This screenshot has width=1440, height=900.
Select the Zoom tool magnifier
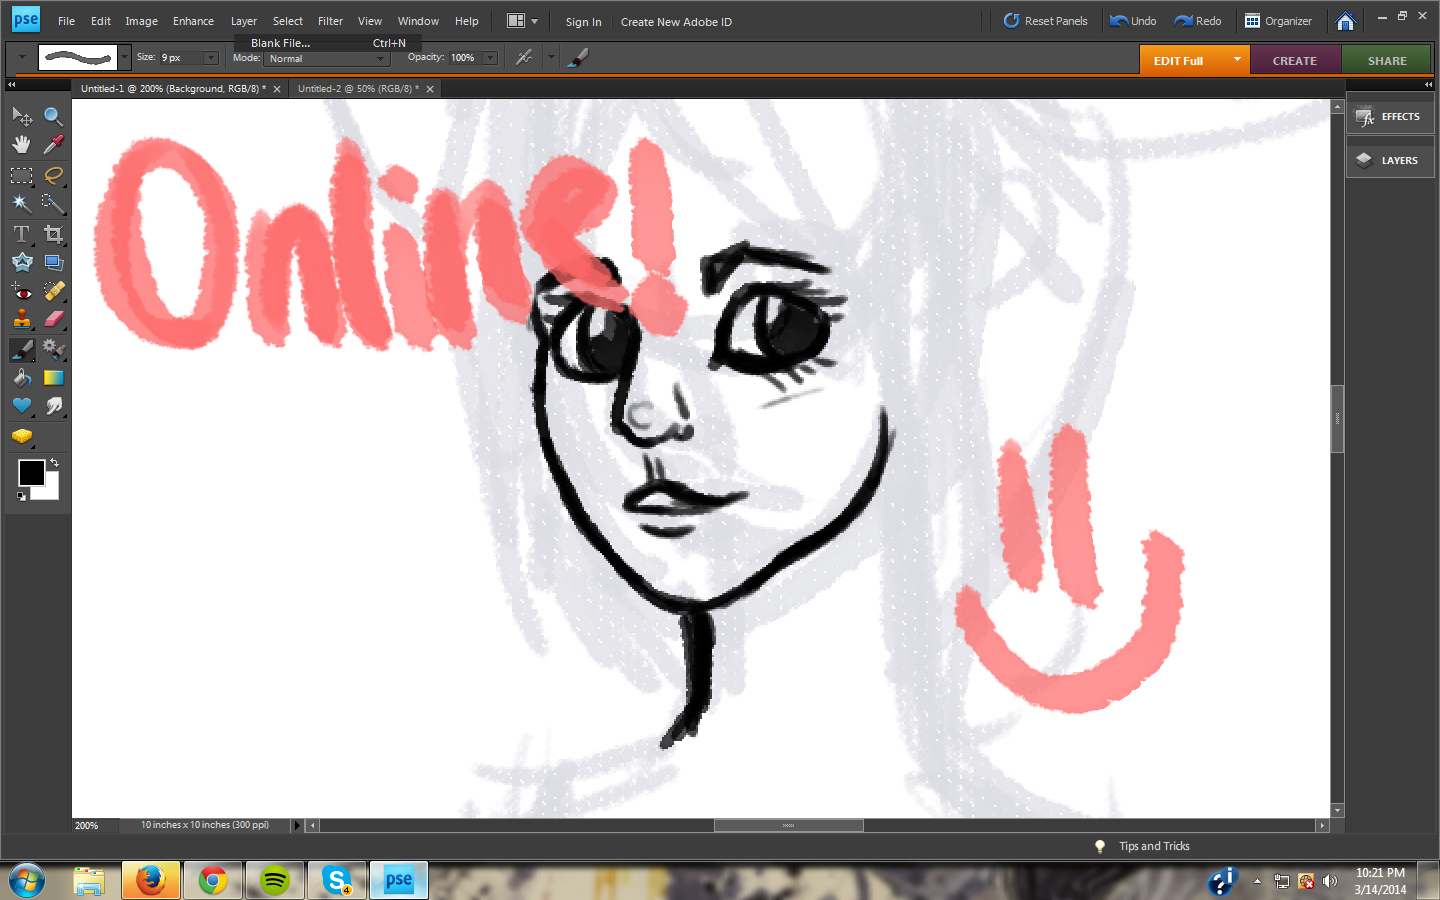pos(53,117)
